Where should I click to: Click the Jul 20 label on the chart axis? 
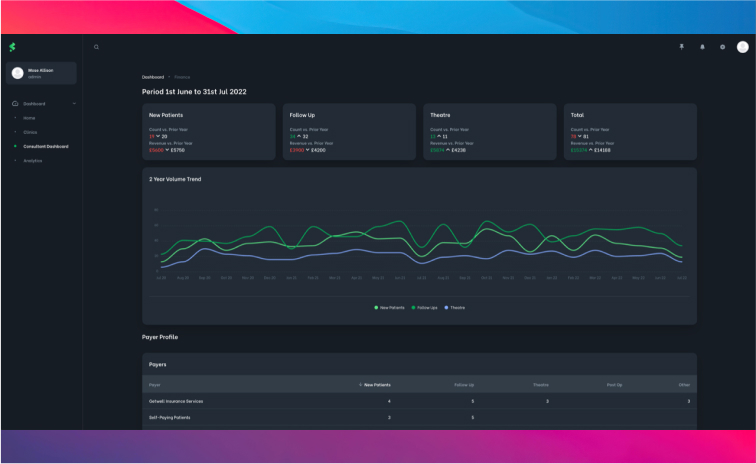point(161,278)
